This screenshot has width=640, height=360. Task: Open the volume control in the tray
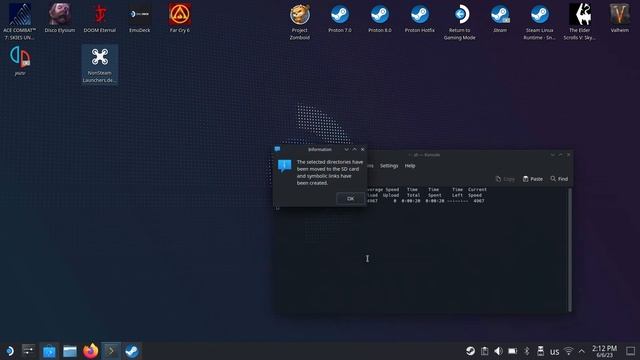pos(498,351)
